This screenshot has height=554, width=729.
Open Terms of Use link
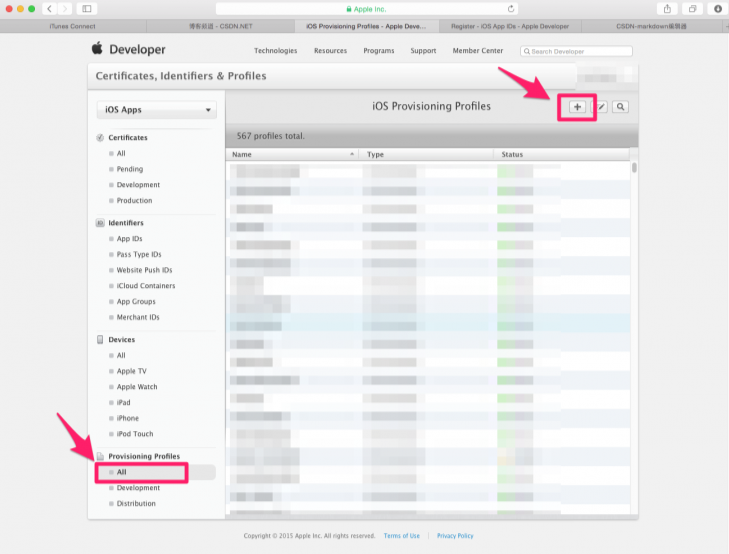click(402, 536)
